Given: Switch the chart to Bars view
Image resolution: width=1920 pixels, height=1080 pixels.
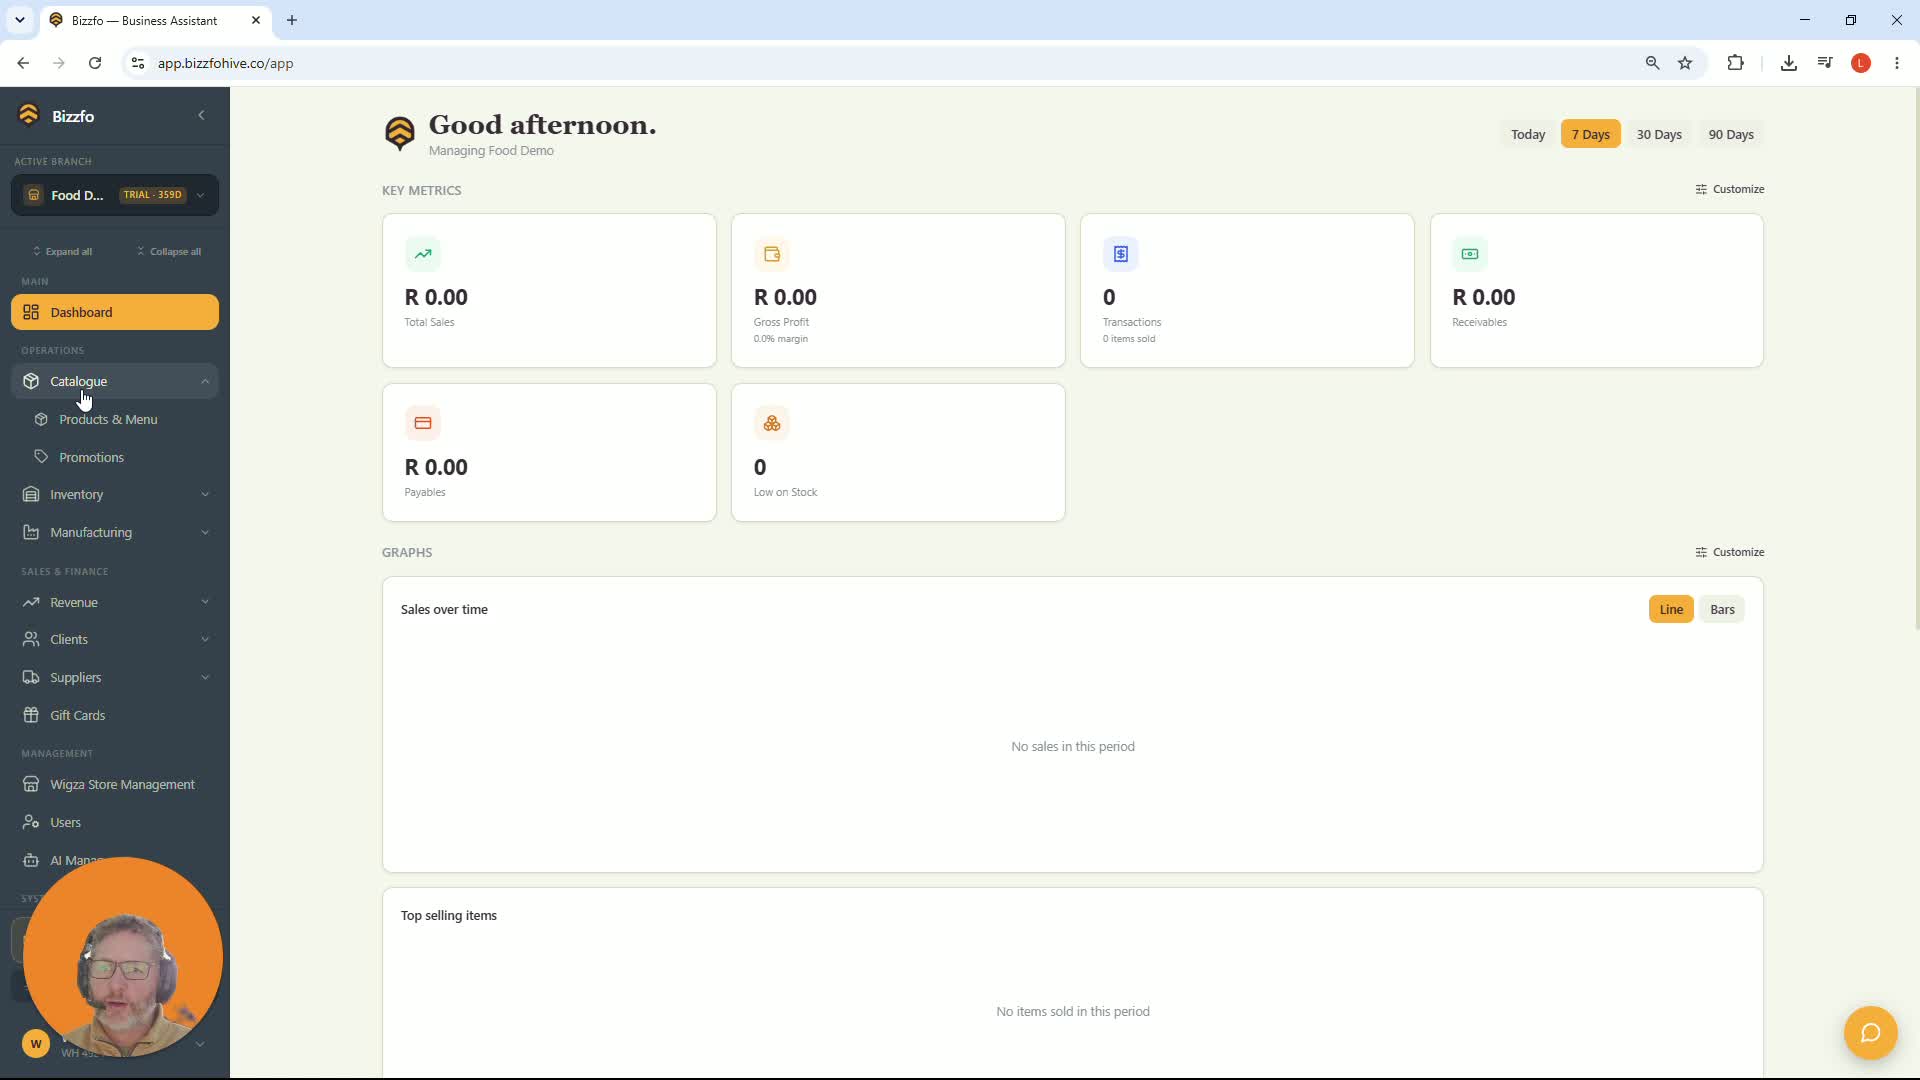Looking at the screenshot, I should (1722, 609).
